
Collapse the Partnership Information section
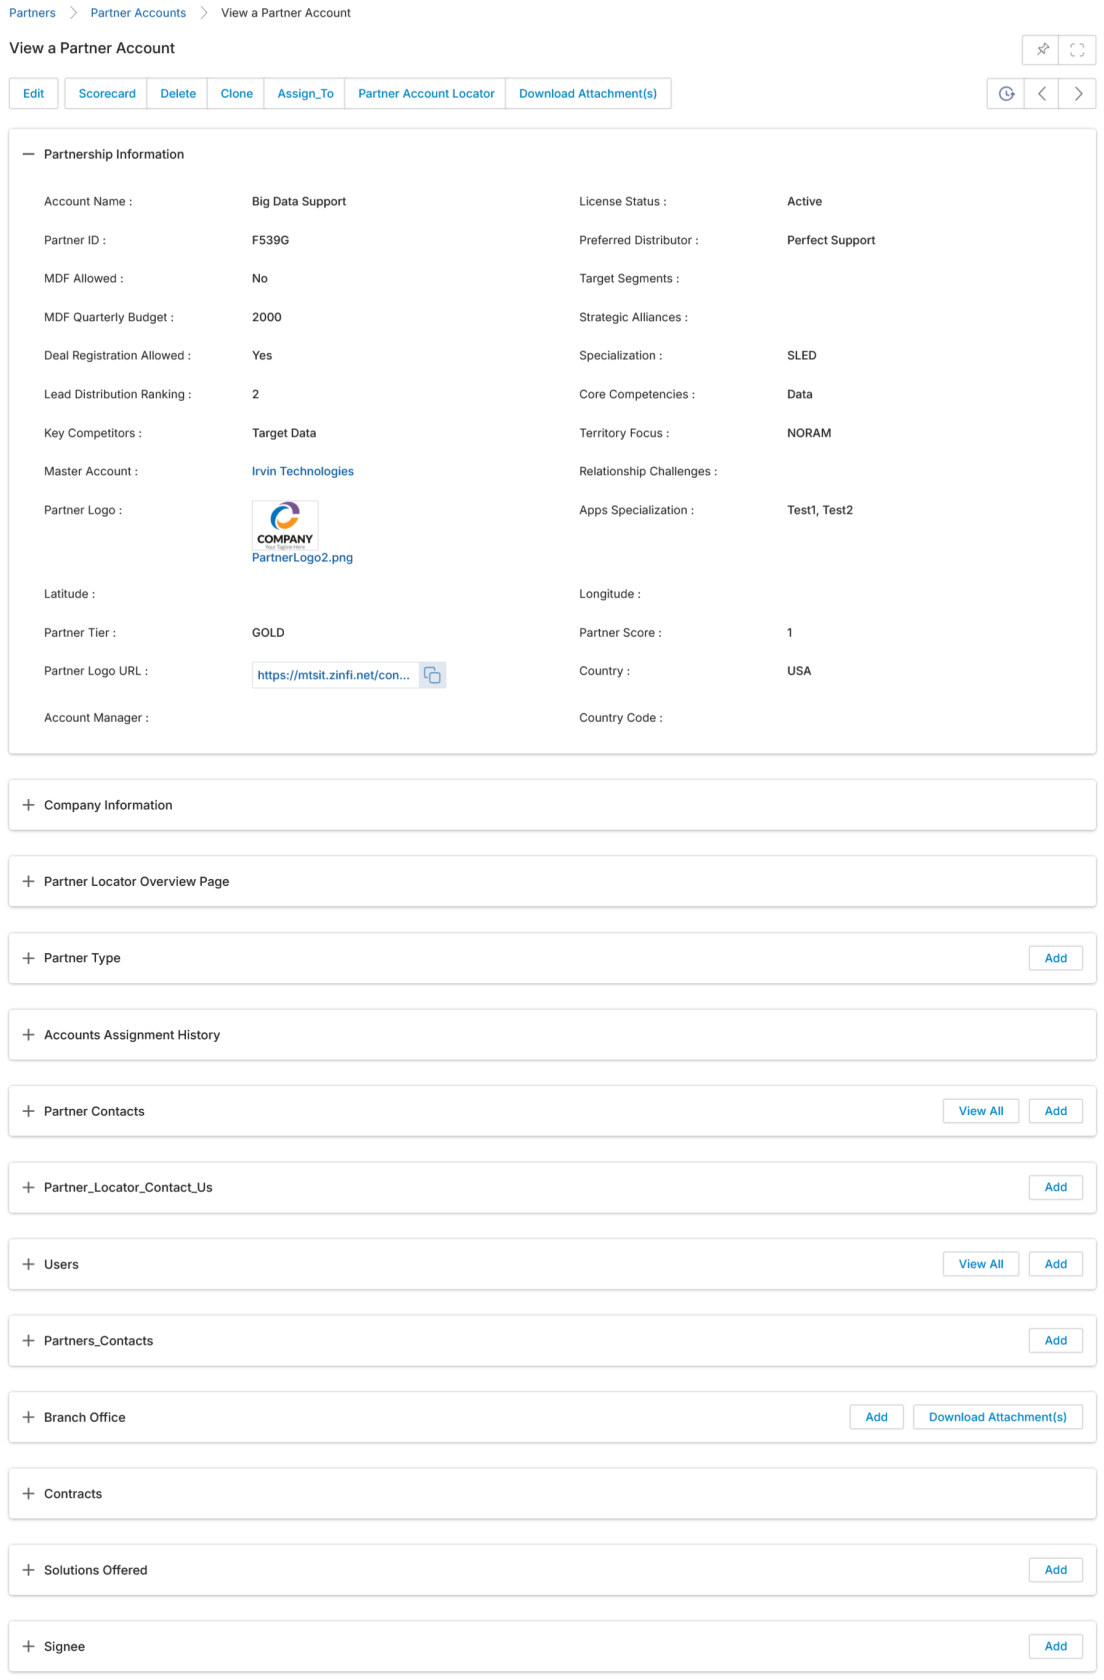coord(28,154)
